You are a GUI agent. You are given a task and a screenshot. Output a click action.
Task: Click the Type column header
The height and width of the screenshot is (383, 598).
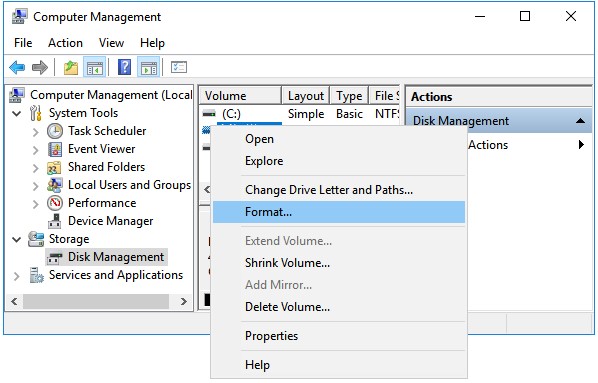coord(349,96)
